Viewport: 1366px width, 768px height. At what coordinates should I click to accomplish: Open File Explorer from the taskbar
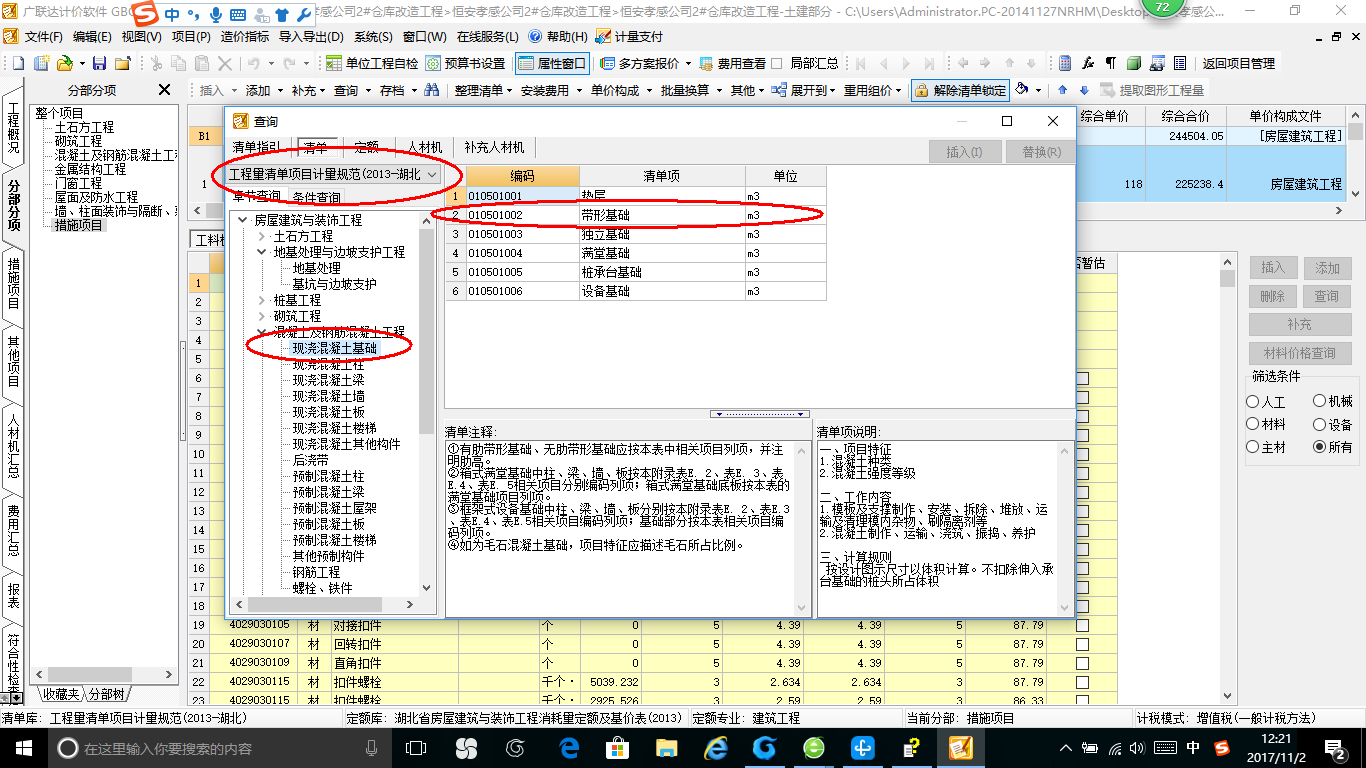click(x=667, y=748)
